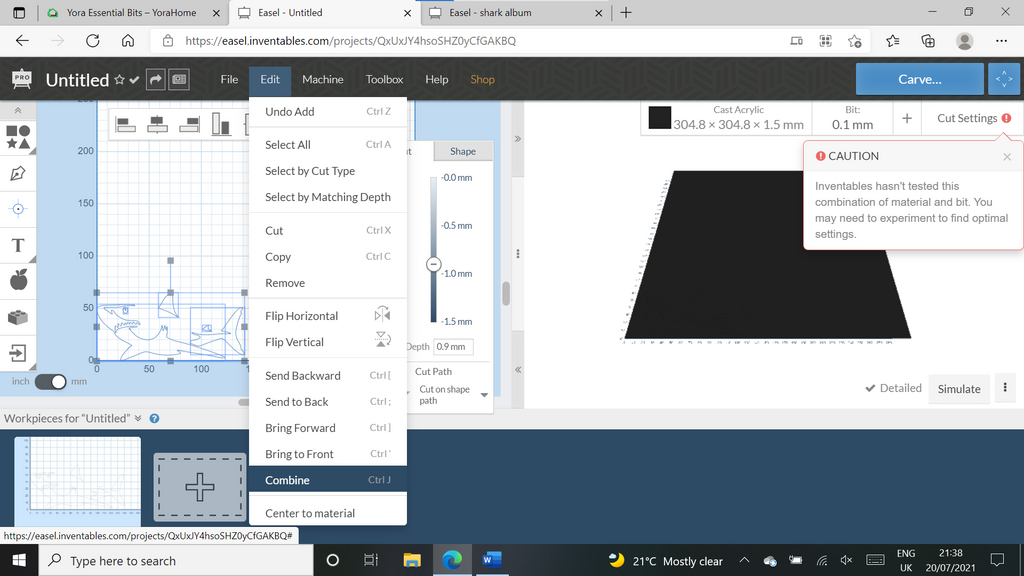The width and height of the screenshot is (1024, 576).
Task: Align selected objects left
Action: (125, 124)
